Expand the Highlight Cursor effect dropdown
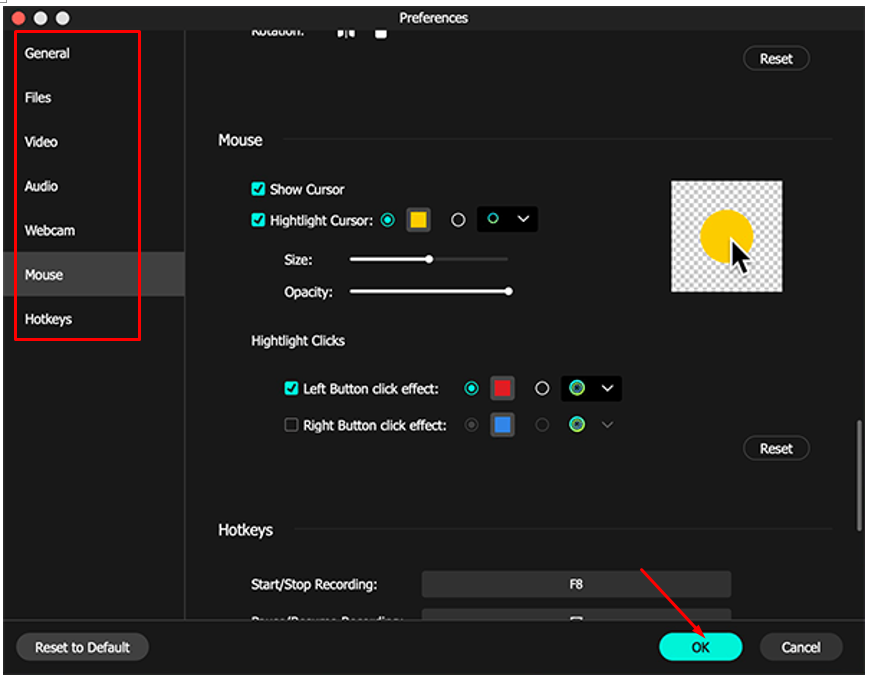 pyautogui.click(x=524, y=220)
